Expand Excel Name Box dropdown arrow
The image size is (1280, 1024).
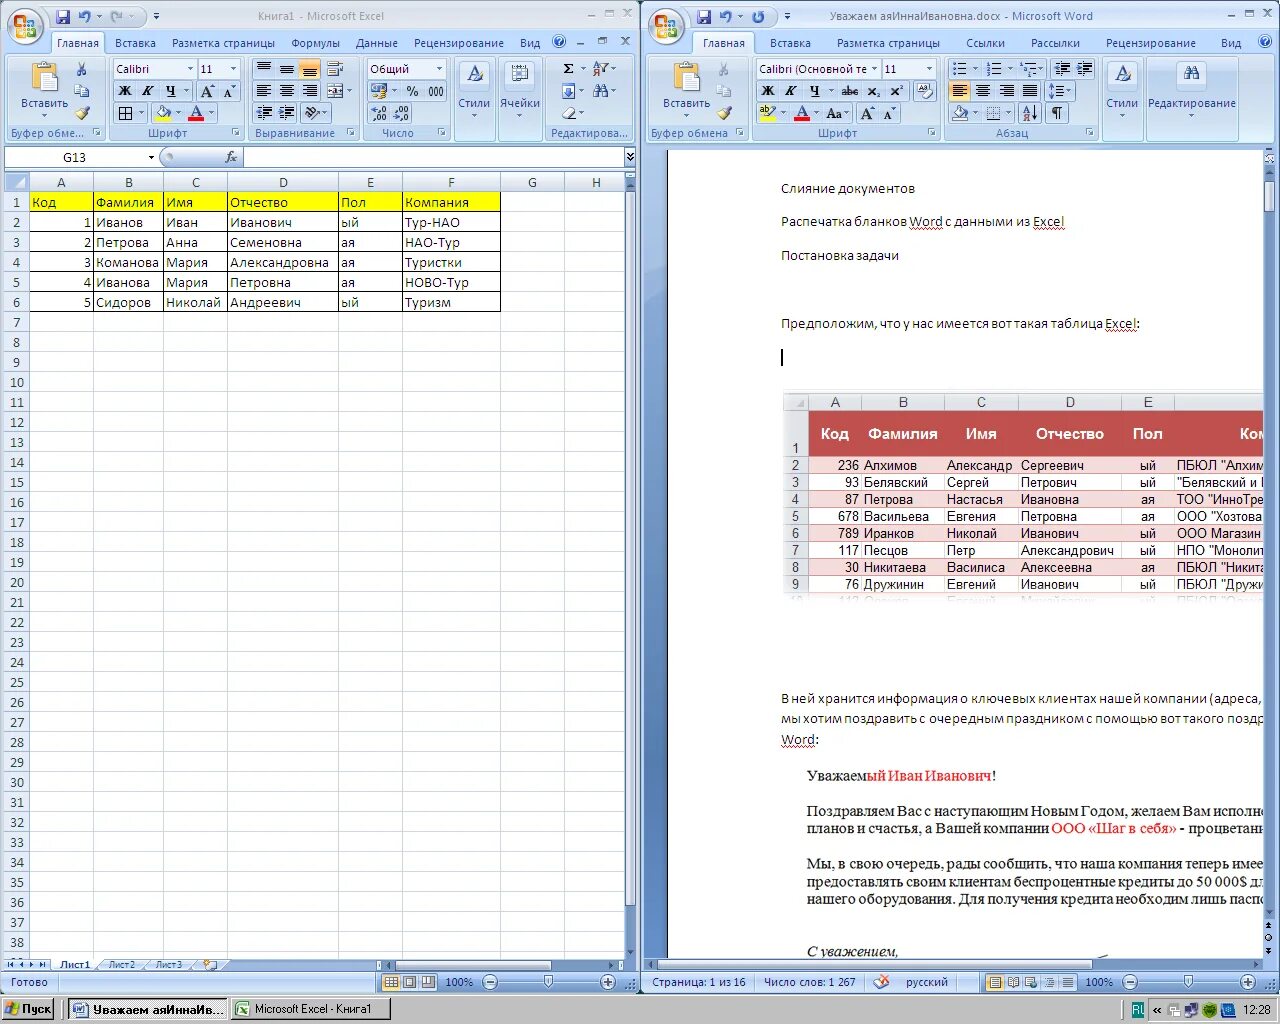(152, 157)
